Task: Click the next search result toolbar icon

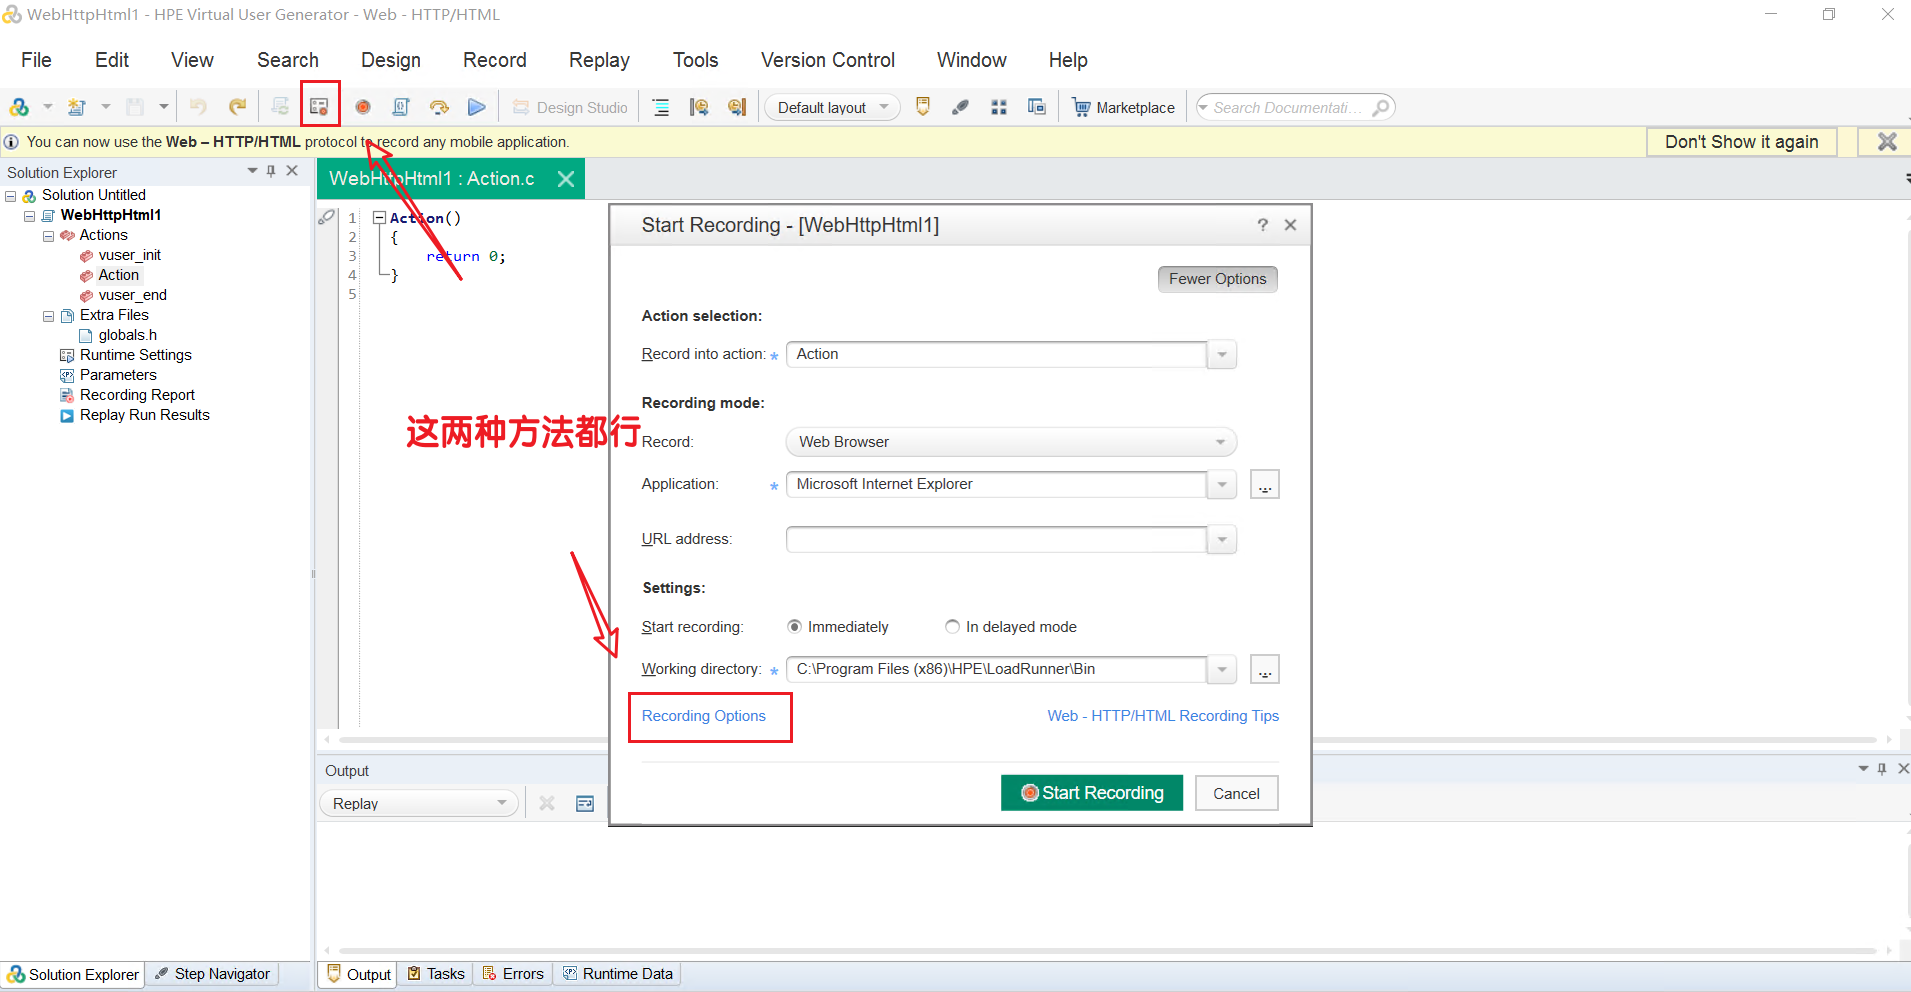Action: pos(737,107)
